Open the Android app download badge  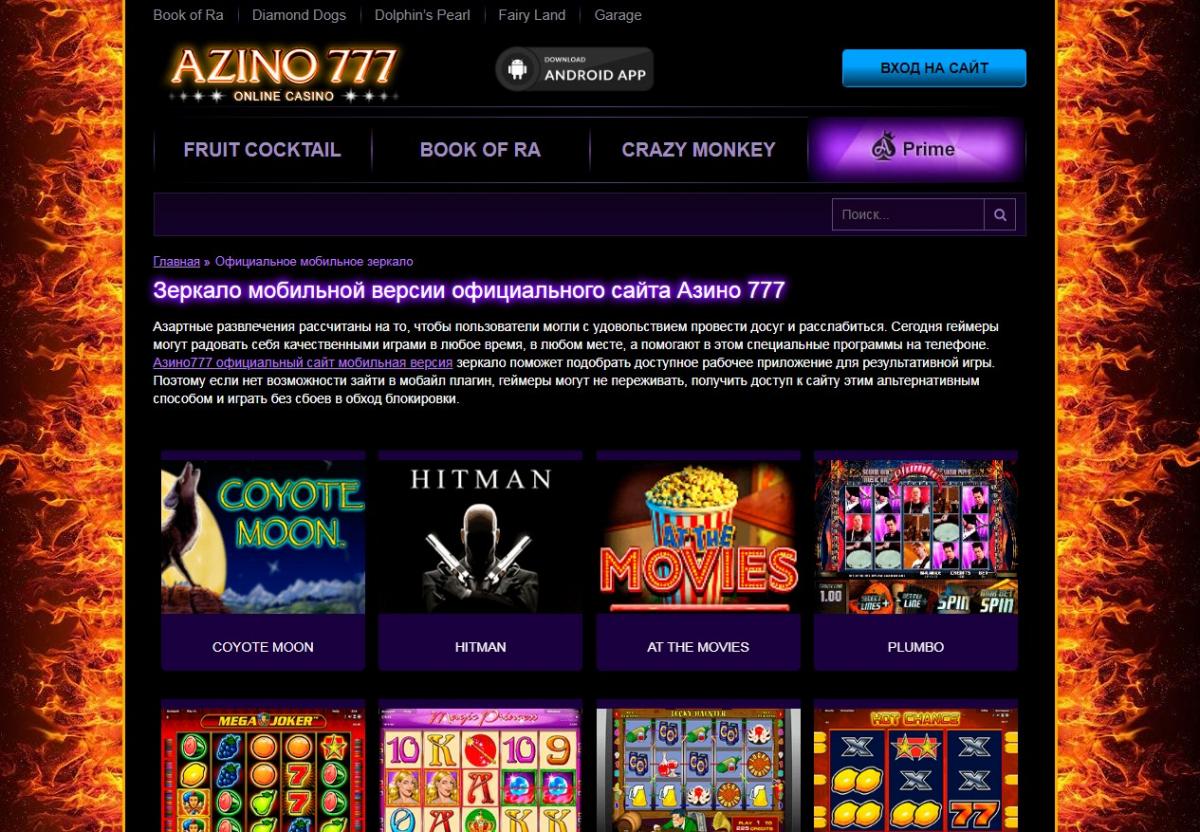coord(575,69)
